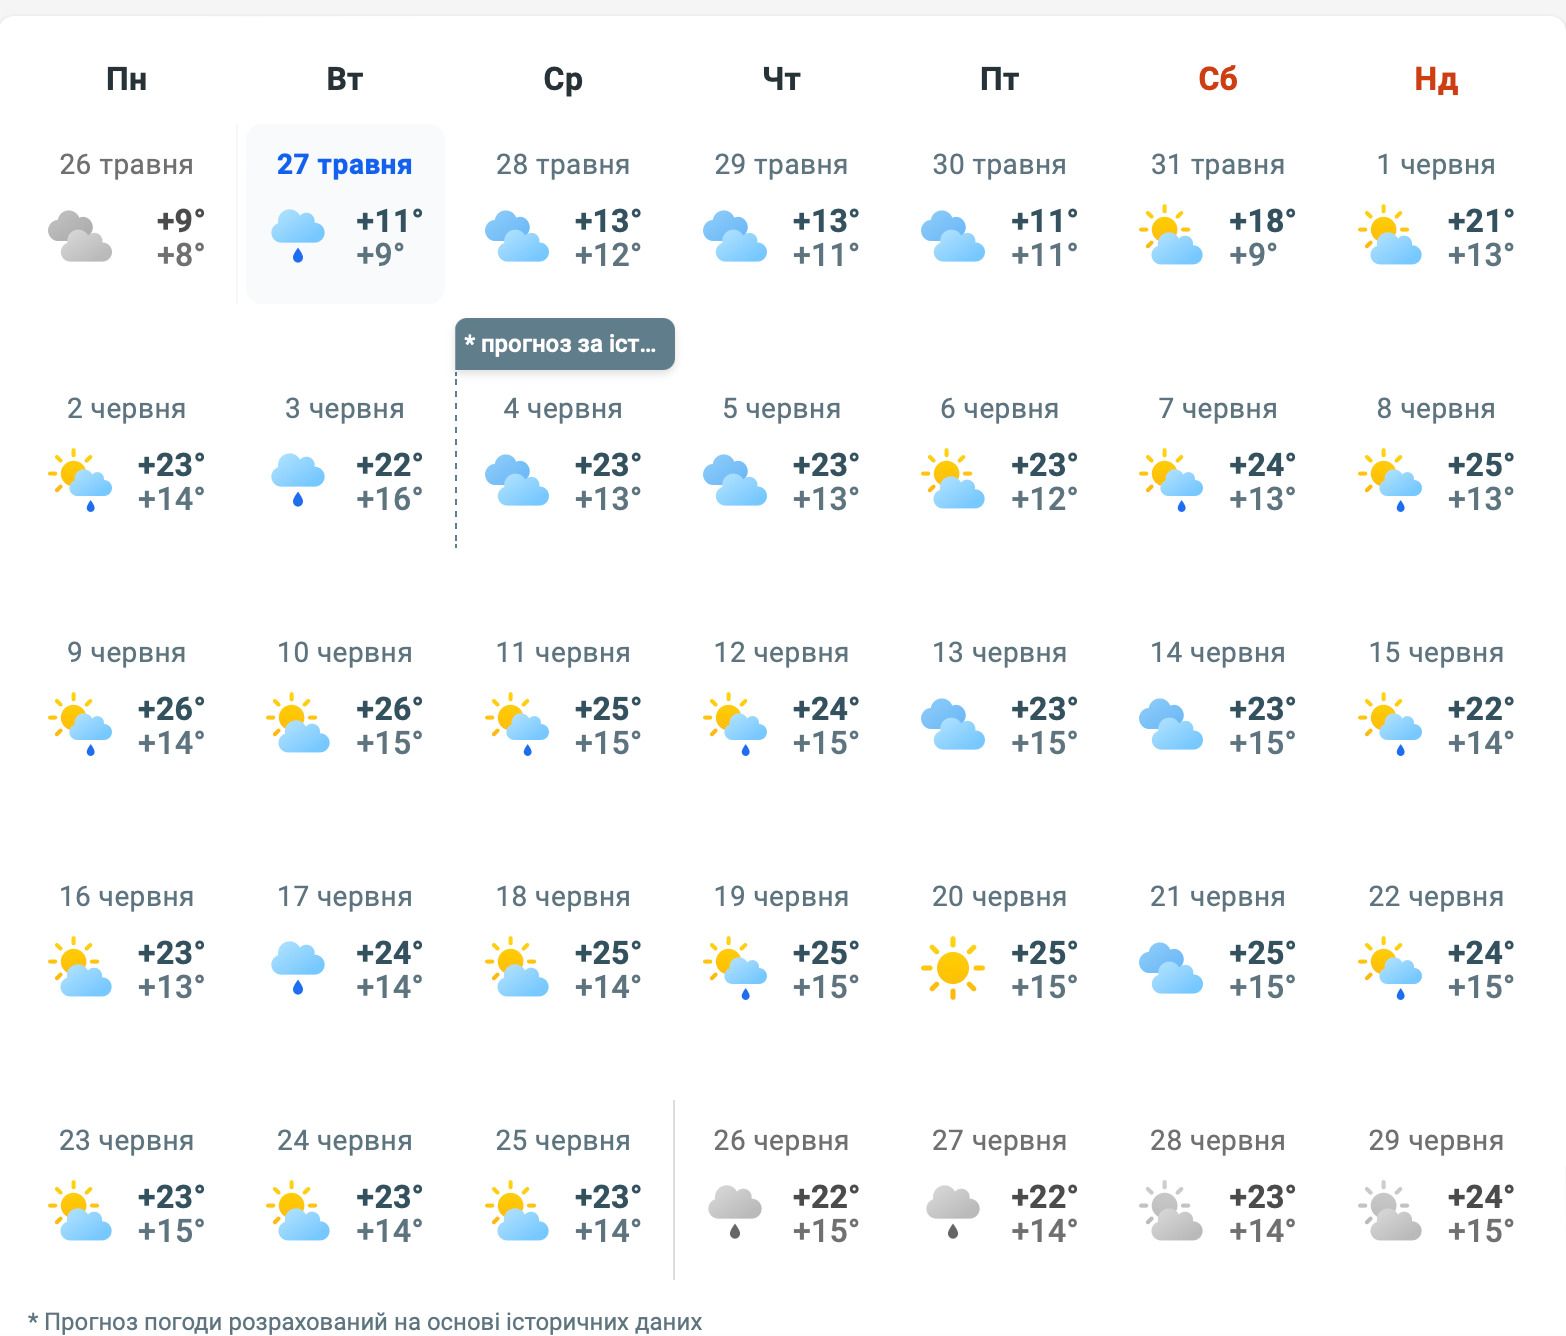Open the forecast for 1 червня
The image size is (1566, 1336).
1435,165
